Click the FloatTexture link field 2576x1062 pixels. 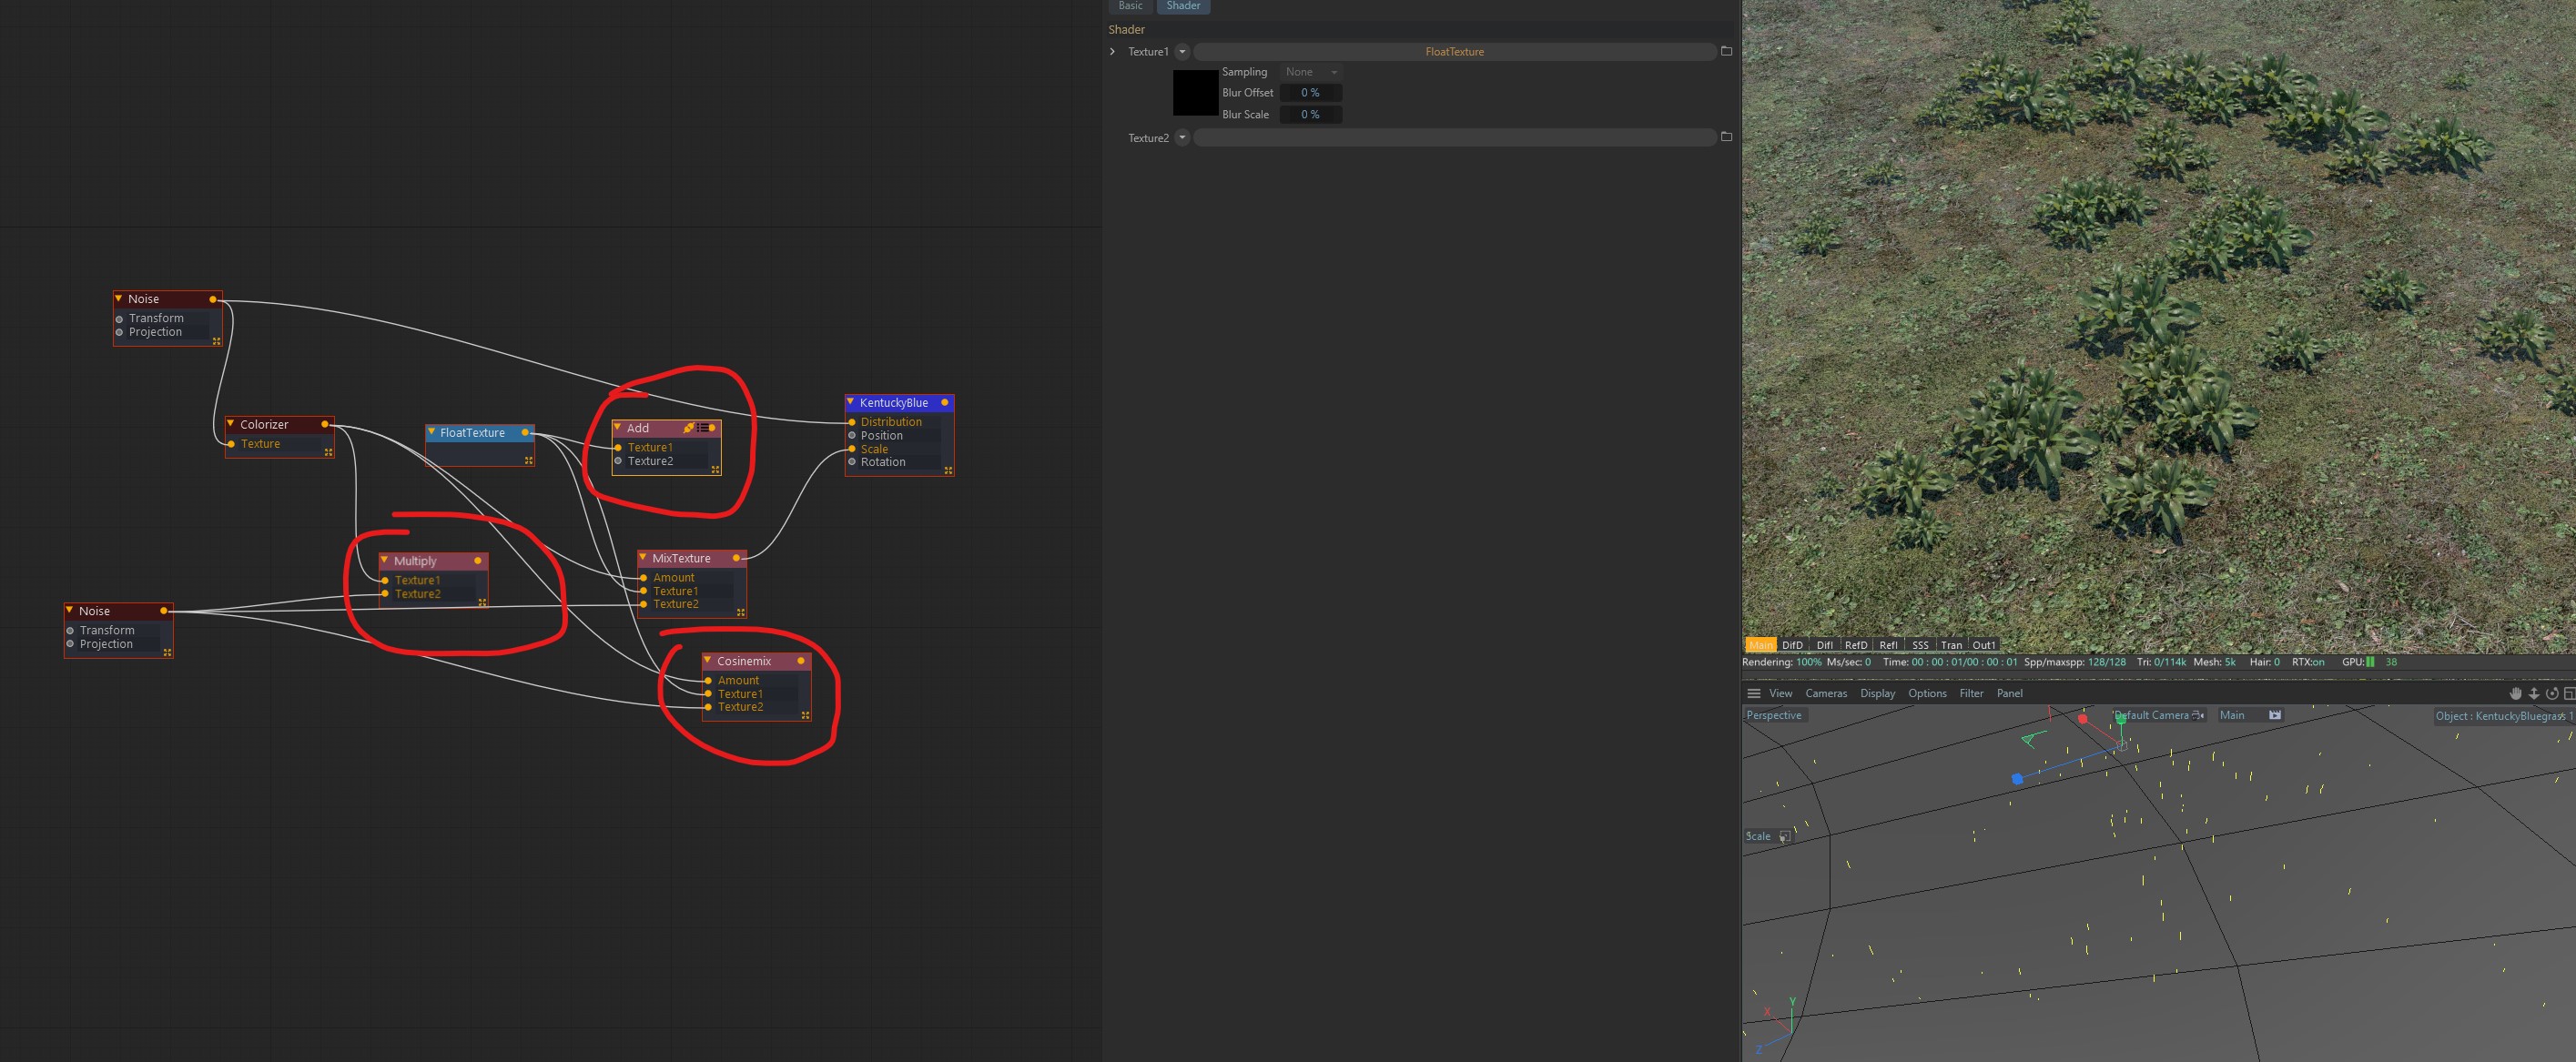click(1453, 51)
